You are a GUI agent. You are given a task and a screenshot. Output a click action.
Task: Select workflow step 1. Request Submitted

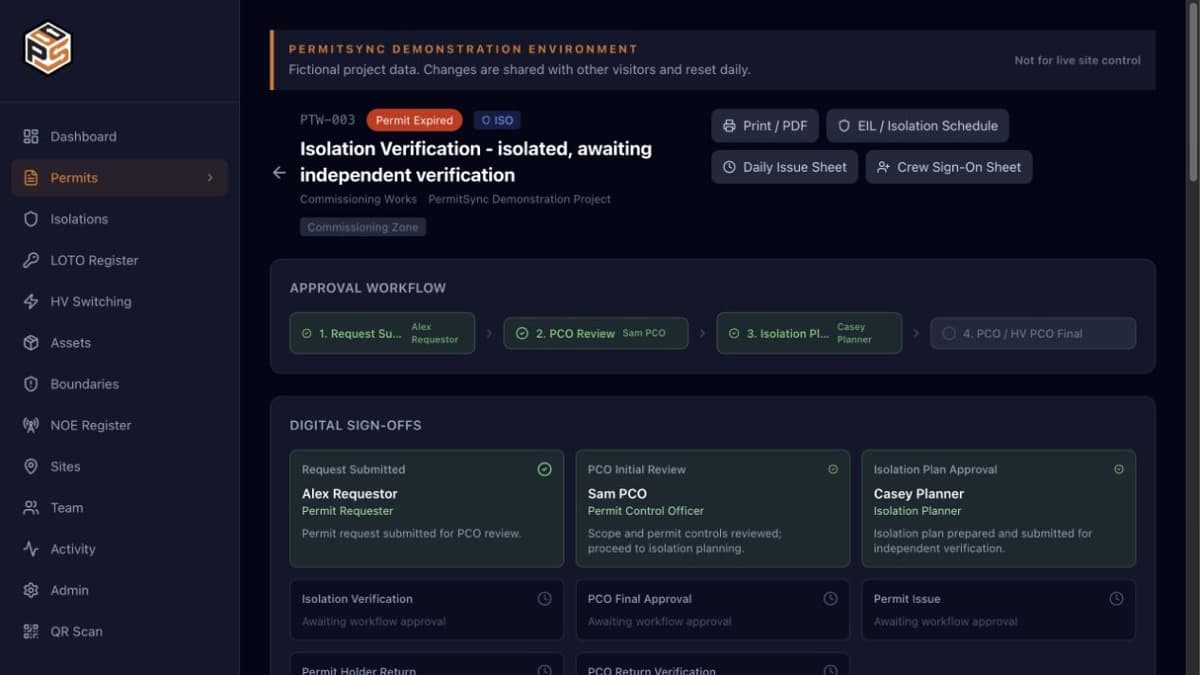pyautogui.click(x=382, y=334)
